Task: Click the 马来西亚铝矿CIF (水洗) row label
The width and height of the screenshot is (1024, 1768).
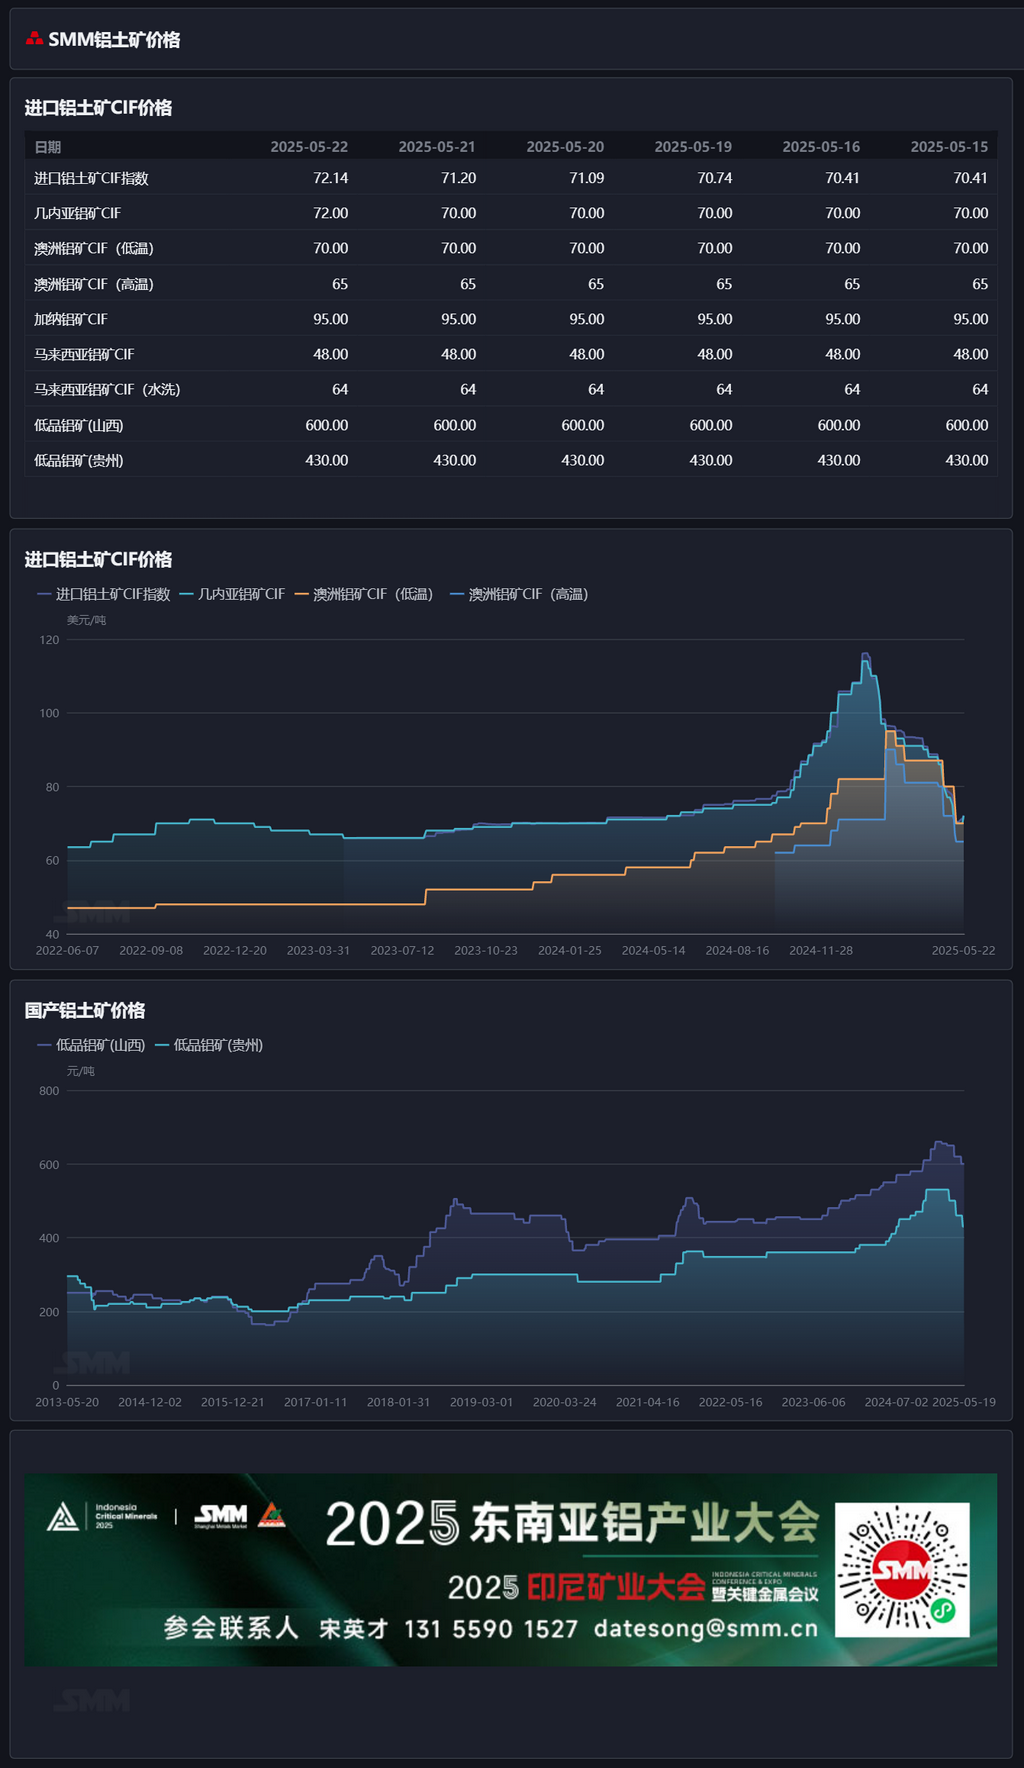Action: (107, 389)
